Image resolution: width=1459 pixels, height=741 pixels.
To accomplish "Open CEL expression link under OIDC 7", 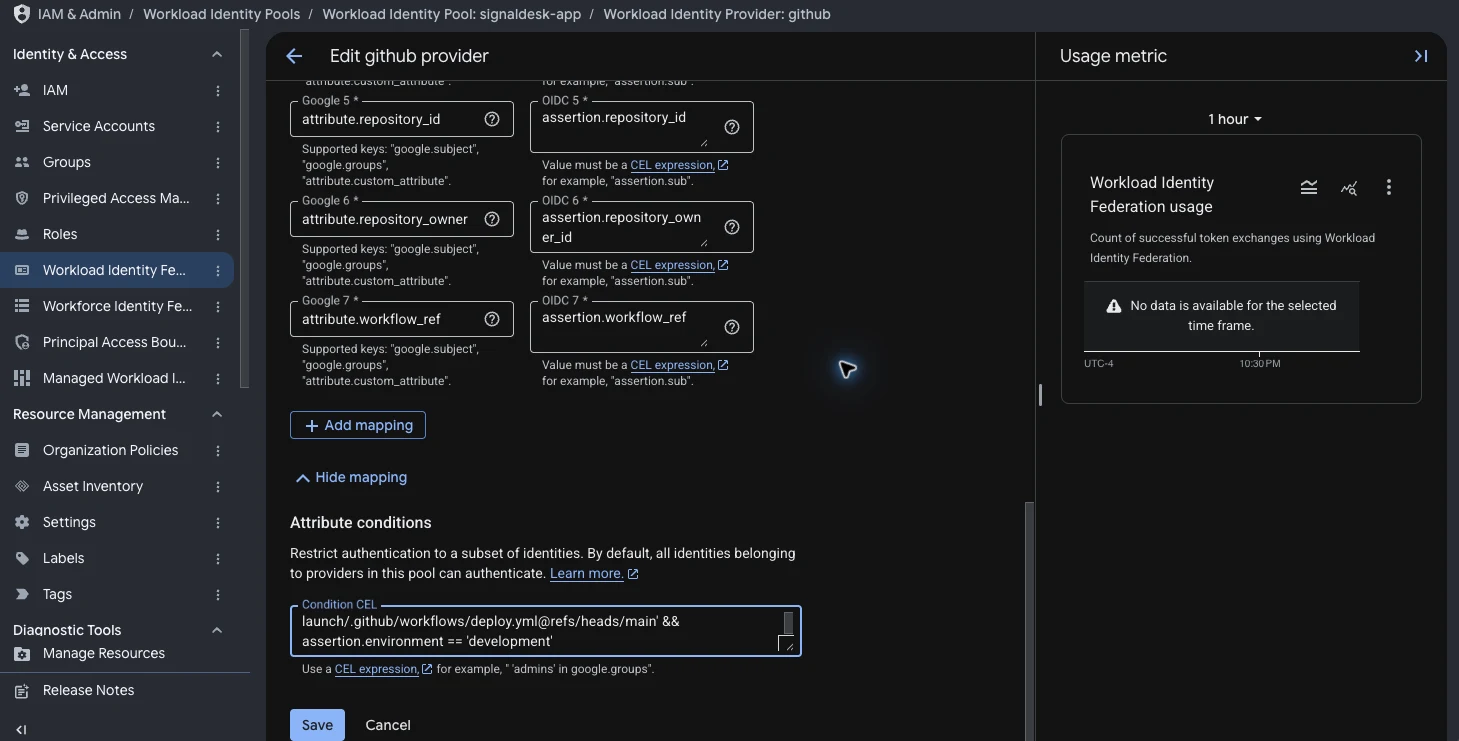I will tap(679, 365).
